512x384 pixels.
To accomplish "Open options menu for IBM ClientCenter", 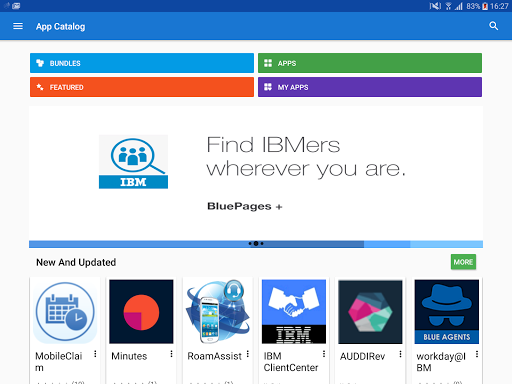I will tap(324, 354).
